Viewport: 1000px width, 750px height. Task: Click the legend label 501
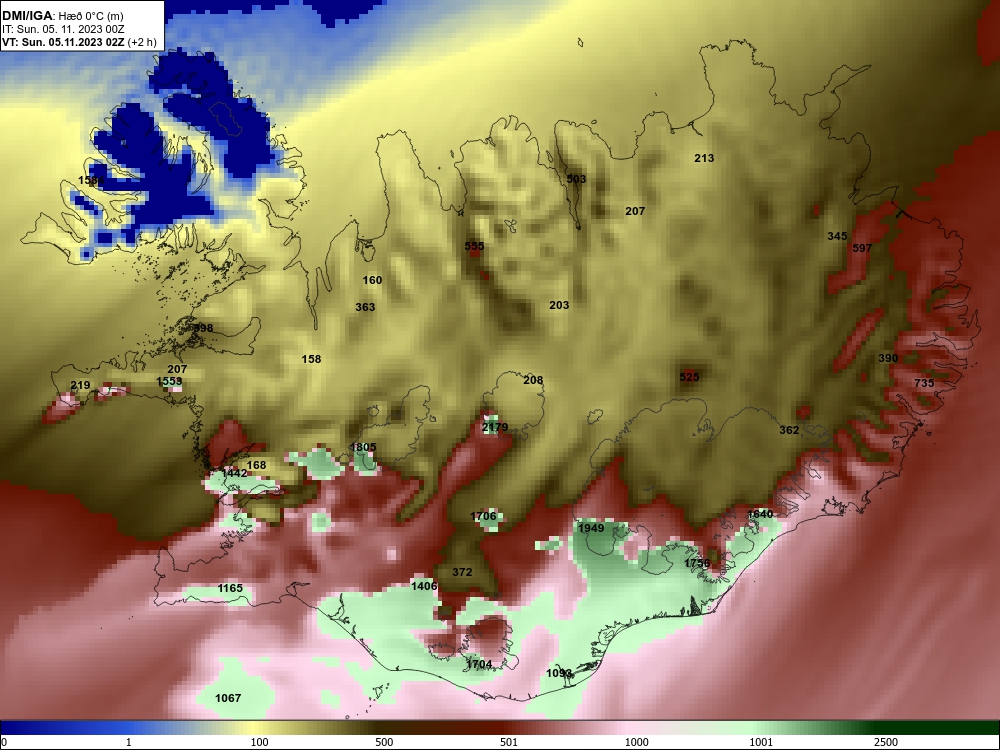(x=508, y=742)
